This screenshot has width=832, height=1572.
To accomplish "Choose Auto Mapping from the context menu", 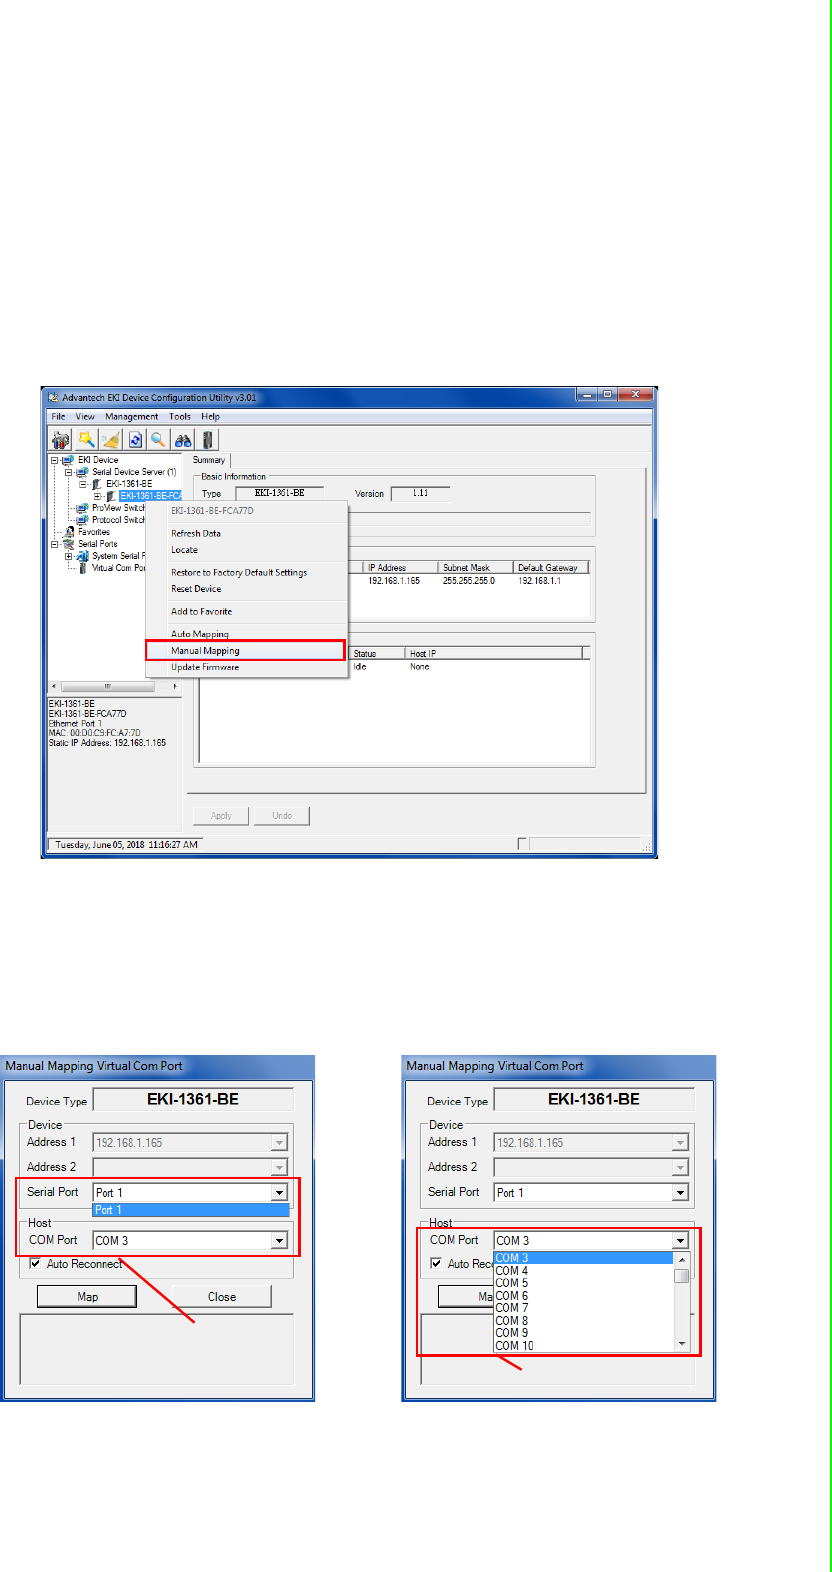I will click(x=246, y=634).
